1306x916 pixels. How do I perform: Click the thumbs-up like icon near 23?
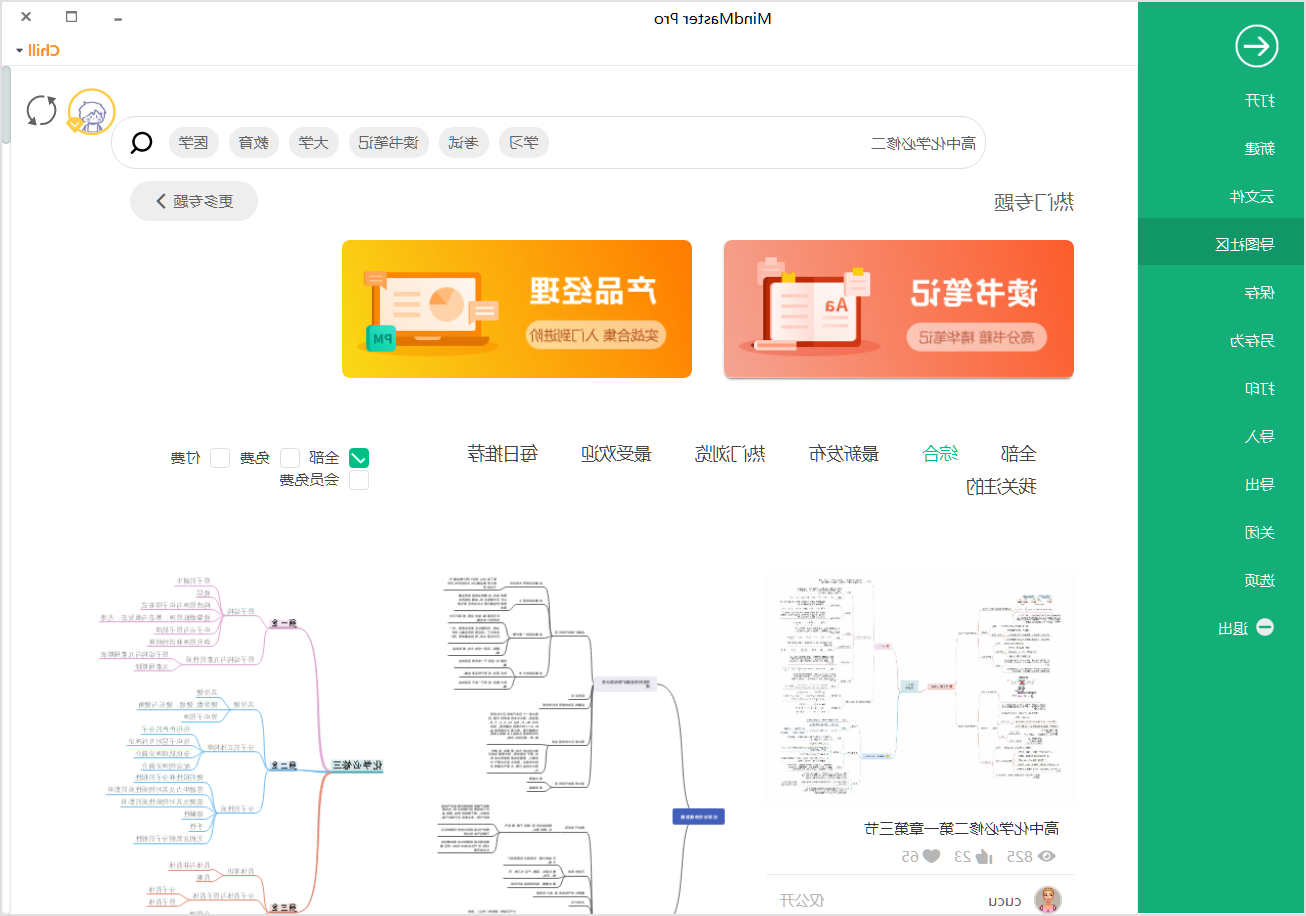(982, 856)
